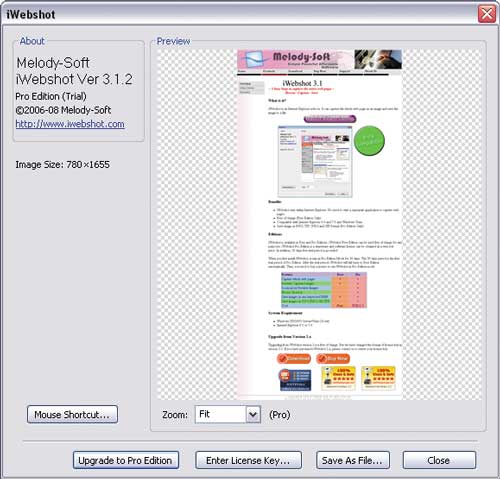Expand the Zoom dropdown arrow
The height and width of the screenshot is (479, 500).
pos(253,414)
